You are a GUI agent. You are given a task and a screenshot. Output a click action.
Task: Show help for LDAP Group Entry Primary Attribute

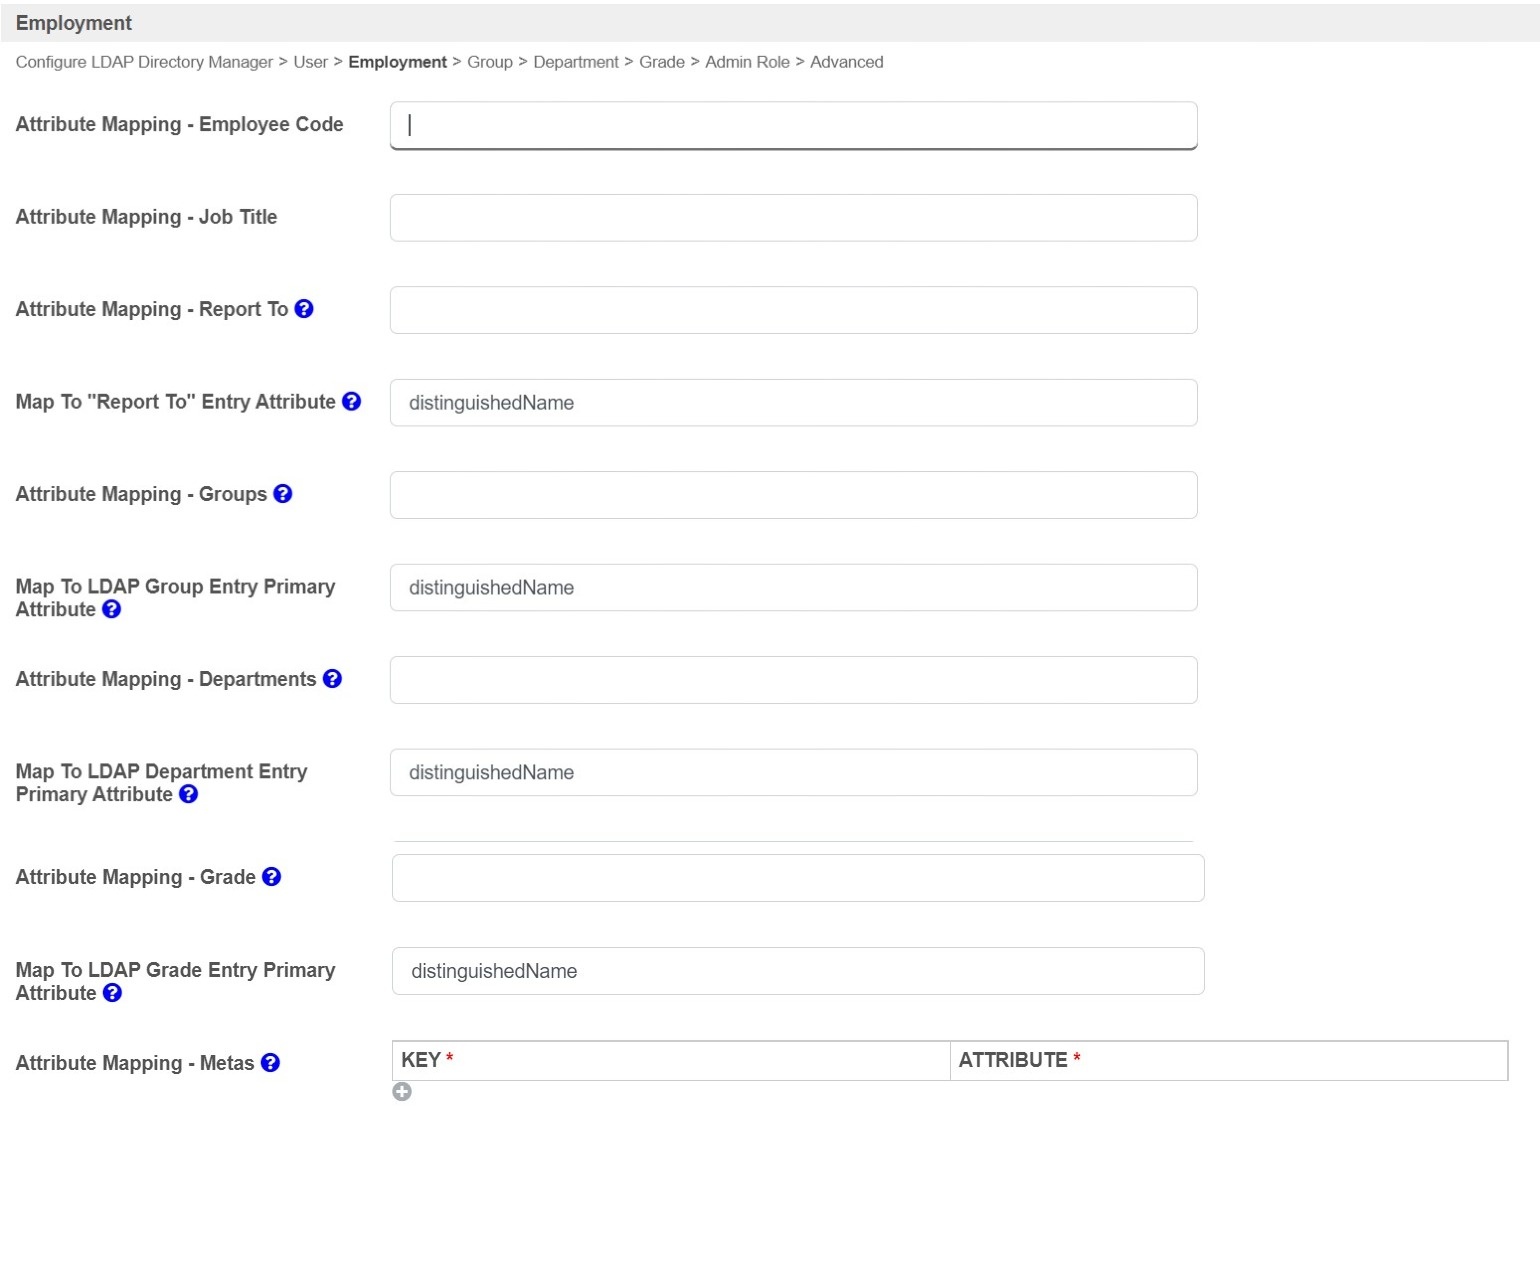(x=112, y=609)
